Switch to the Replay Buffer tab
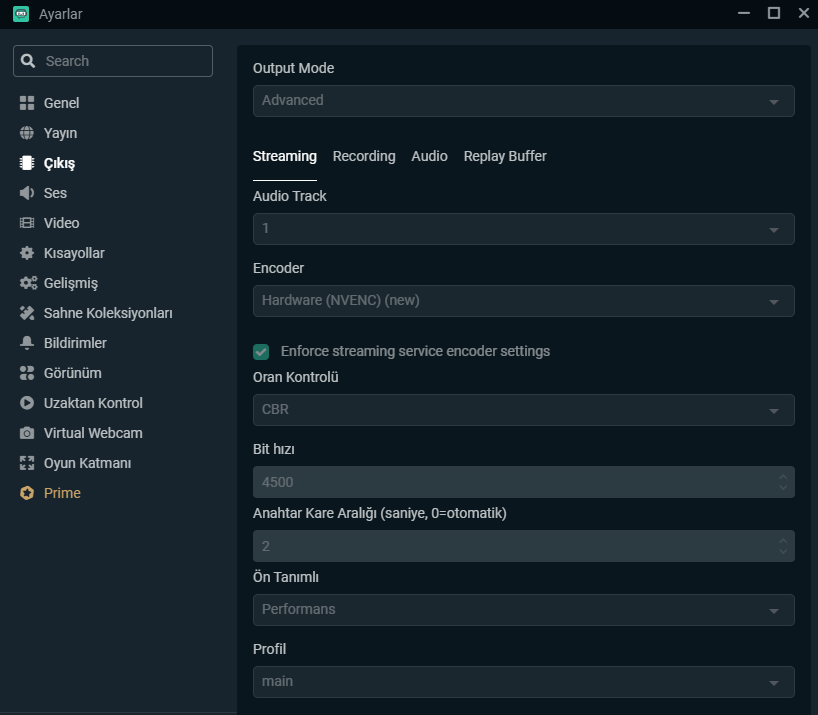The image size is (818, 715). coord(505,156)
